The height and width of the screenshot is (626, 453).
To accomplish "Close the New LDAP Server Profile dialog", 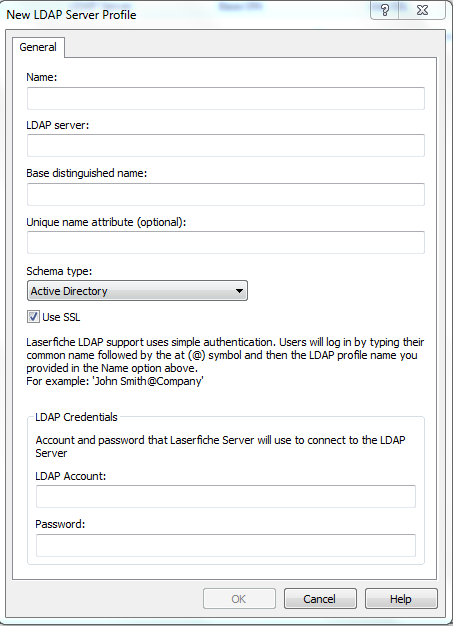I will pyautogui.click(x=422, y=10).
